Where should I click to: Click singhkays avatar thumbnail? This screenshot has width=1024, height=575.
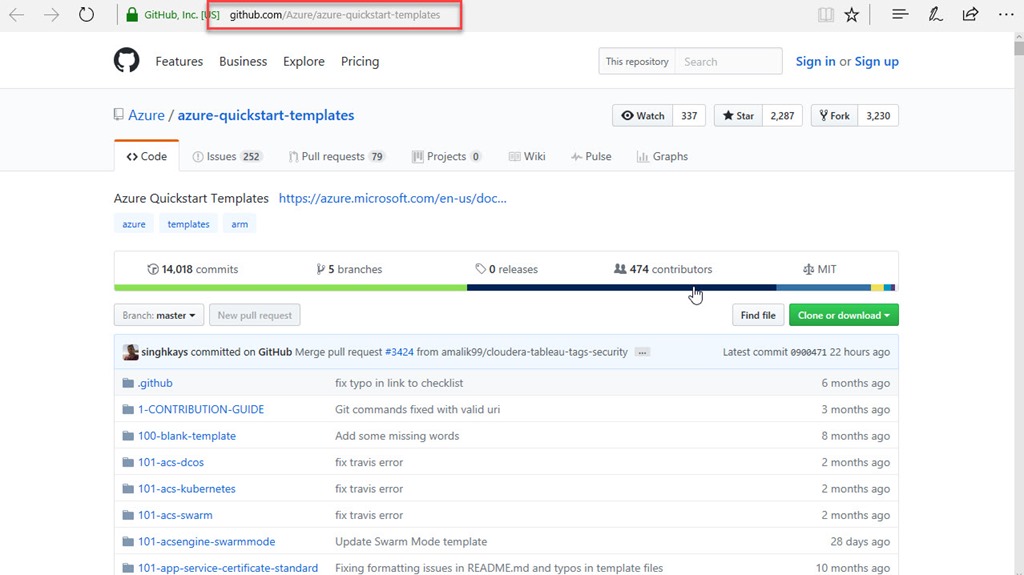[130, 352]
